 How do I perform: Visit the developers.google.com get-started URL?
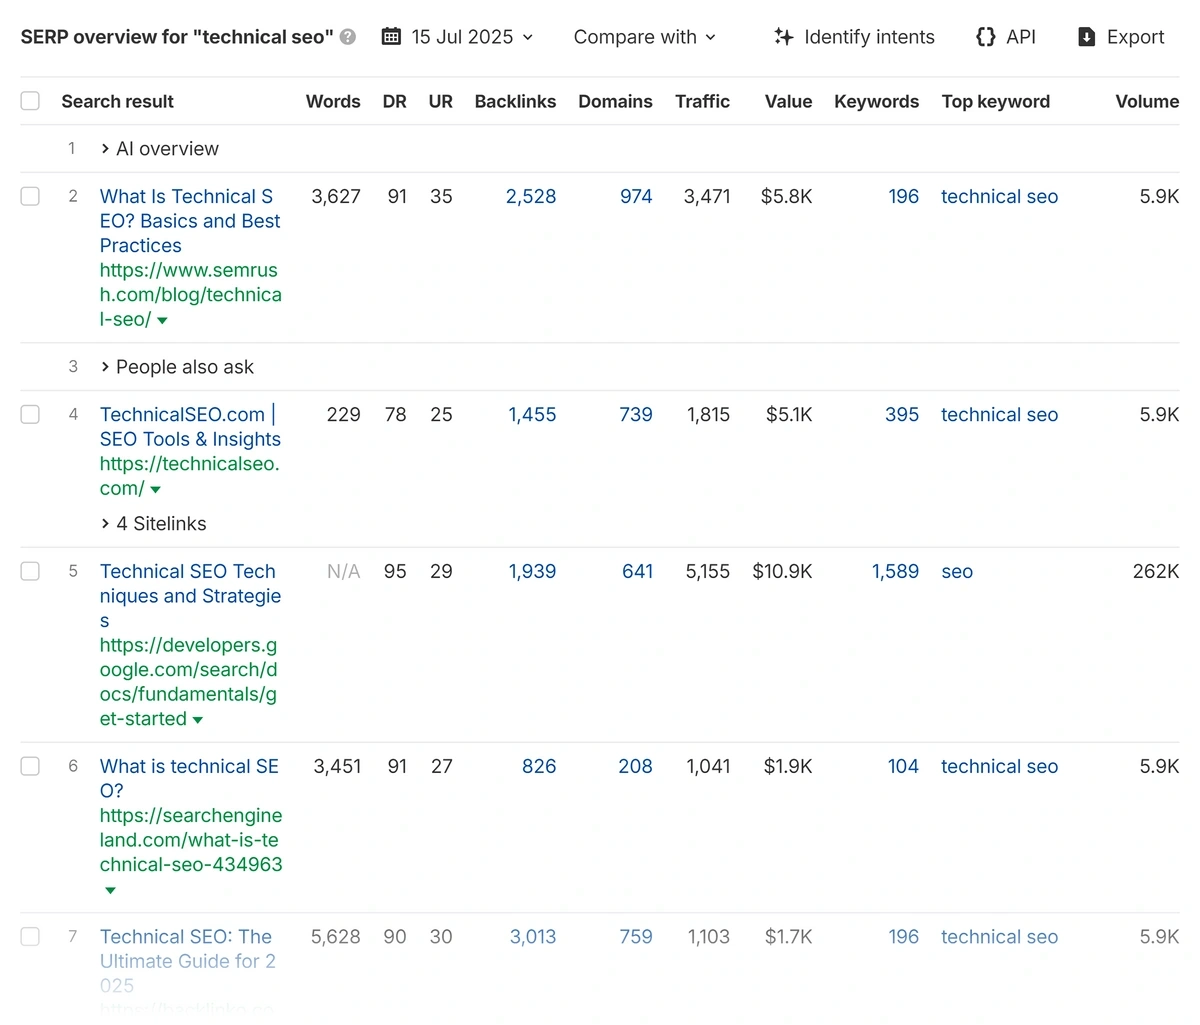coord(188,682)
